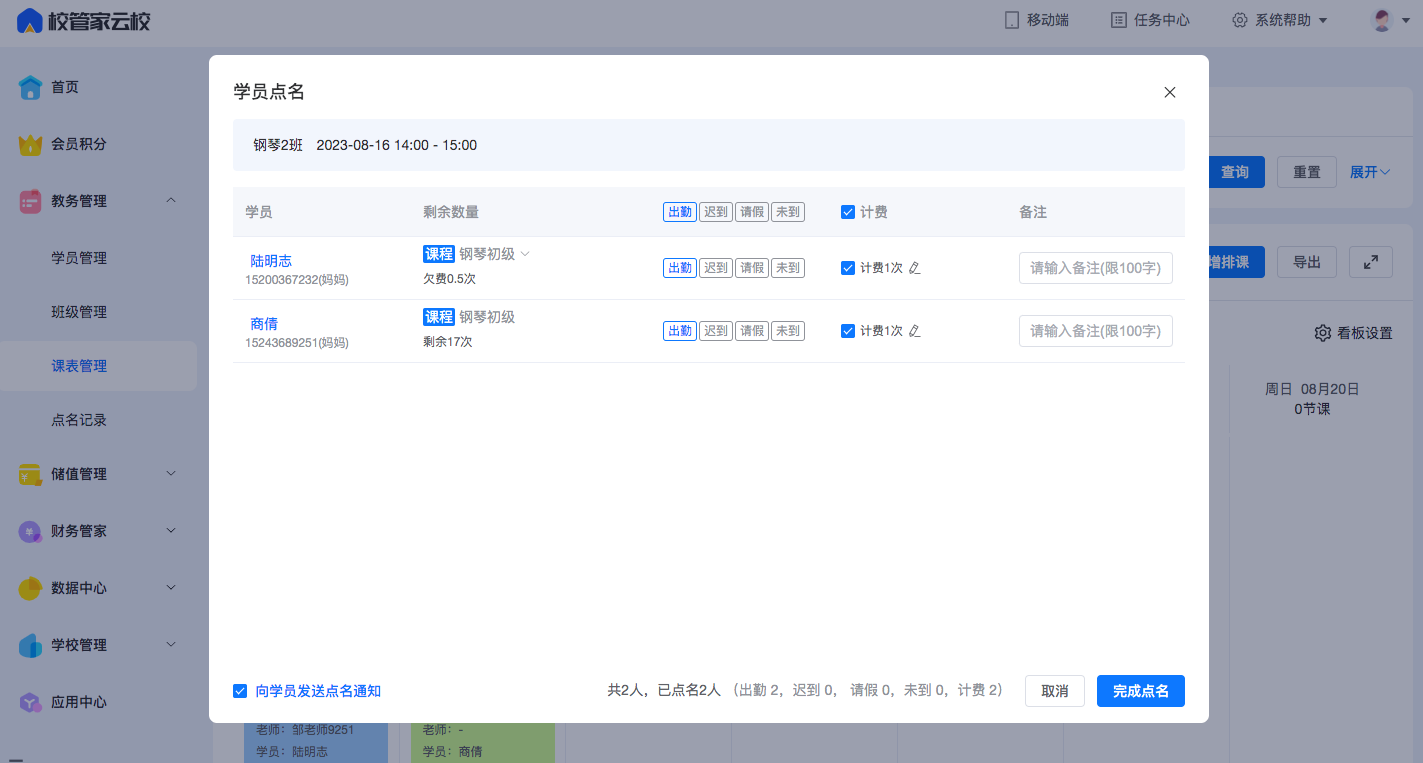Click remark input for 陆明志
This screenshot has height=763, width=1423.
point(1096,268)
